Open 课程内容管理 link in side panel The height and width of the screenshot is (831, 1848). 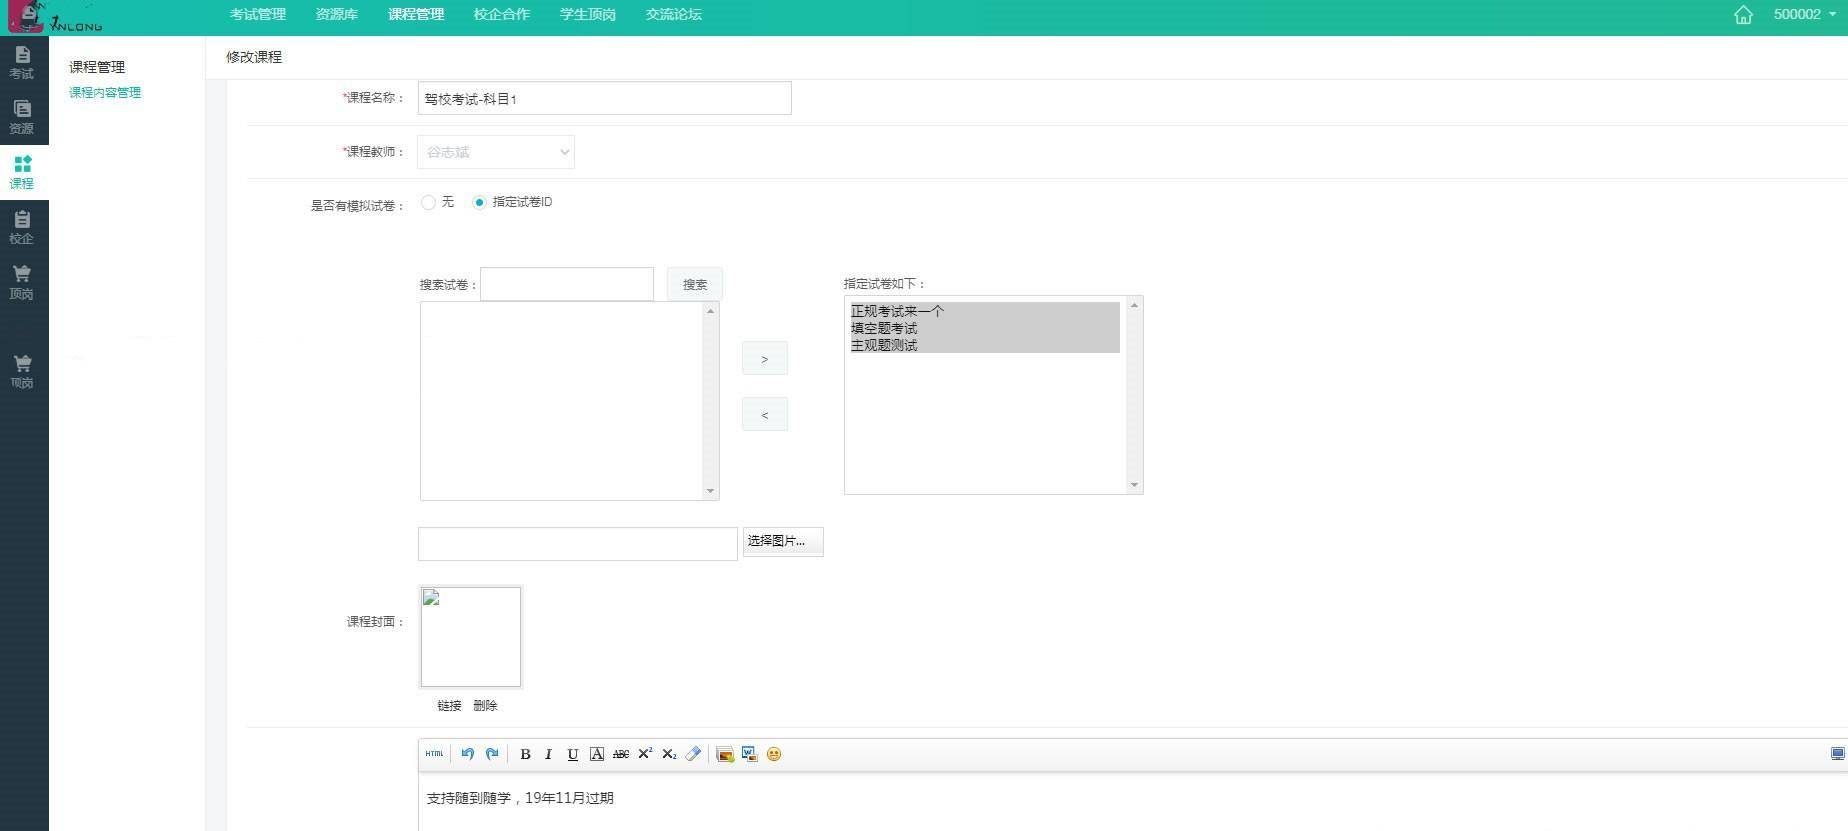(x=105, y=93)
